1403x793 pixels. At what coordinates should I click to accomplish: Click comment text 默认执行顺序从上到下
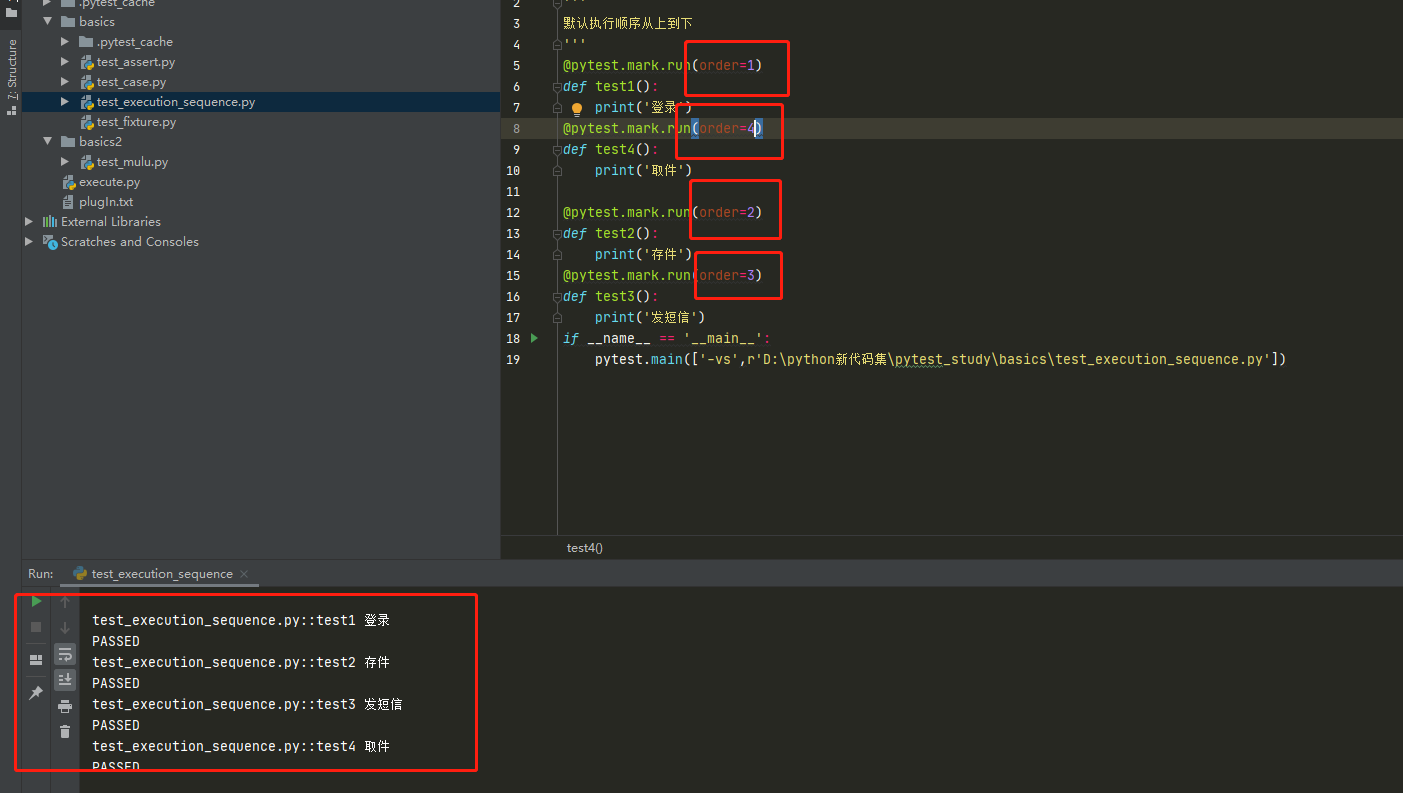[627, 23]
